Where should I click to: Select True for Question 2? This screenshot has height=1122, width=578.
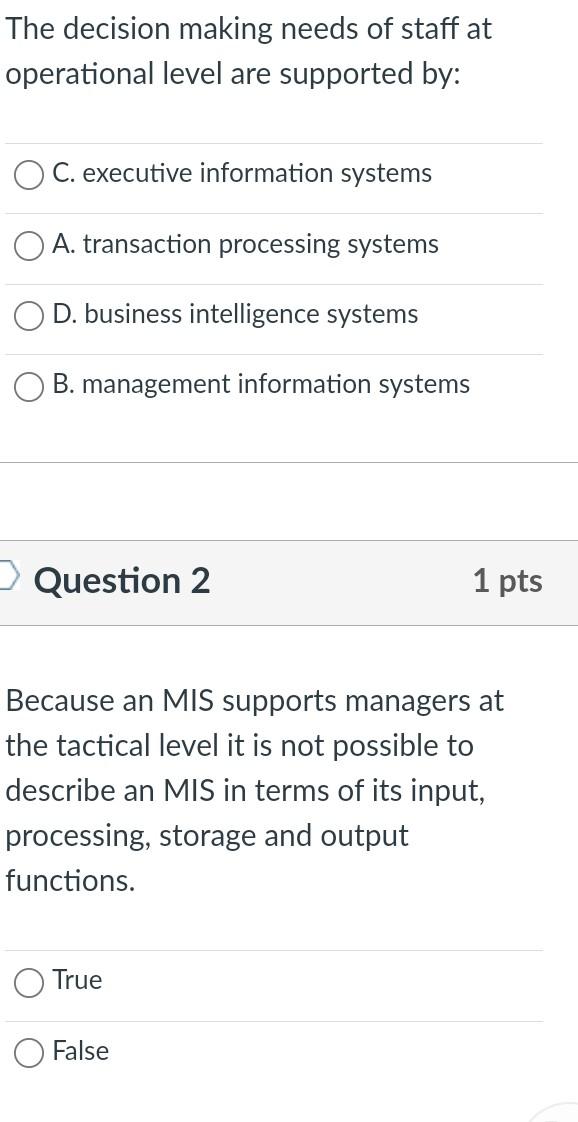pos(29,981)
